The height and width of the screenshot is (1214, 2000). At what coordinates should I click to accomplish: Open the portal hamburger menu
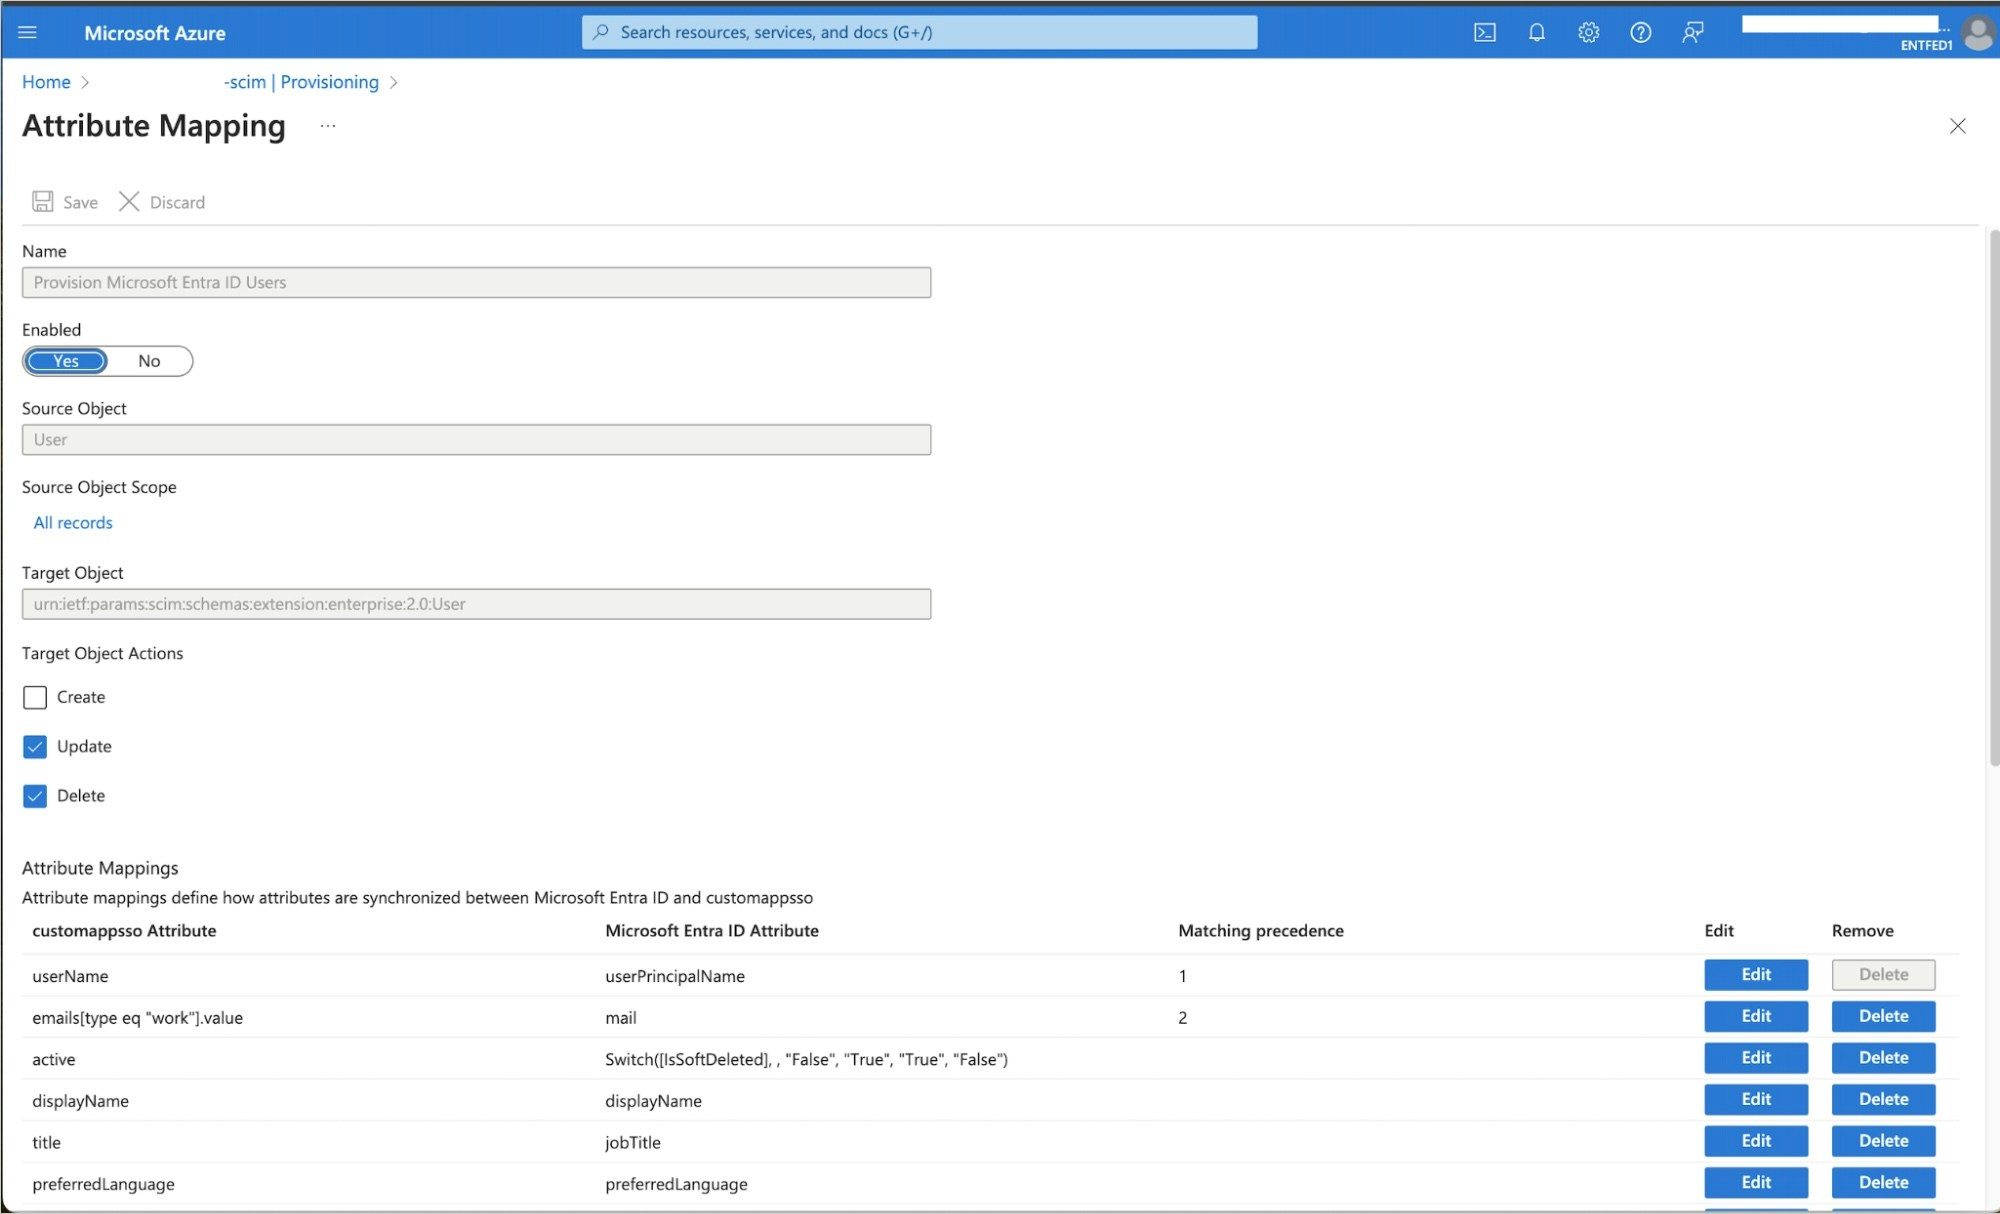[27, 31]
